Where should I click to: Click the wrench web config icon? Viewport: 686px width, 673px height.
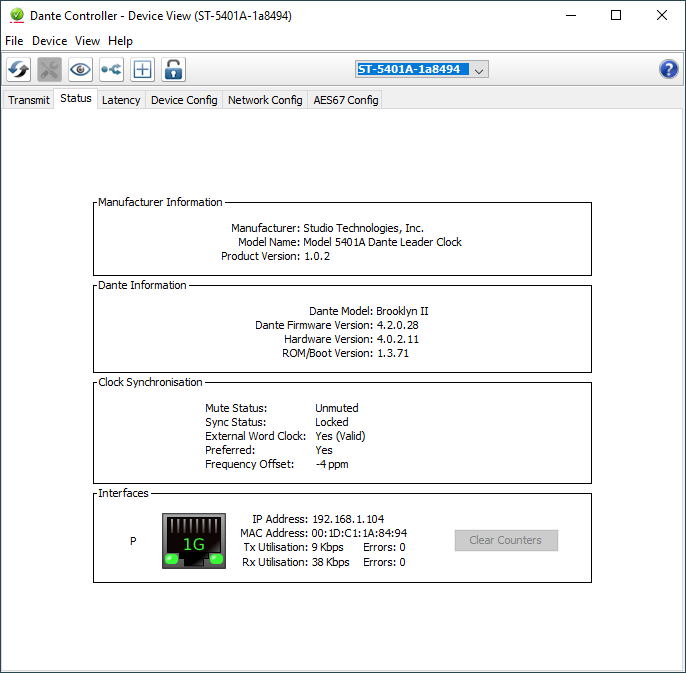49,69
